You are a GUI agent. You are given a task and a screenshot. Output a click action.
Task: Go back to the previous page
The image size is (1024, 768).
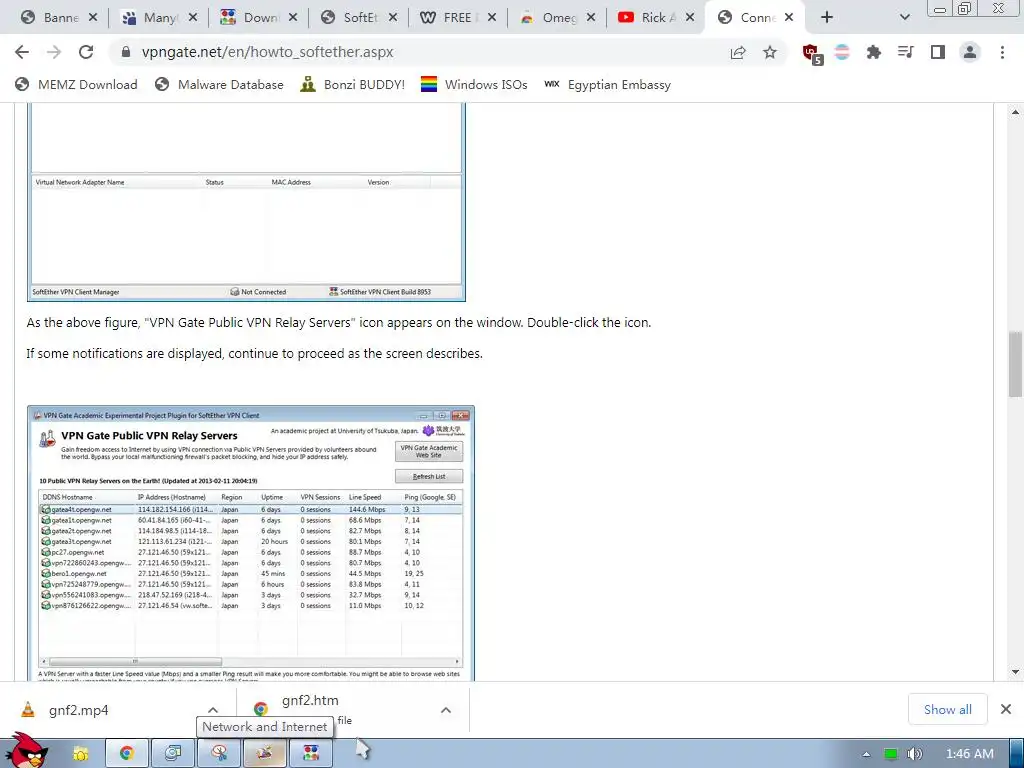[x=22, y=52]
